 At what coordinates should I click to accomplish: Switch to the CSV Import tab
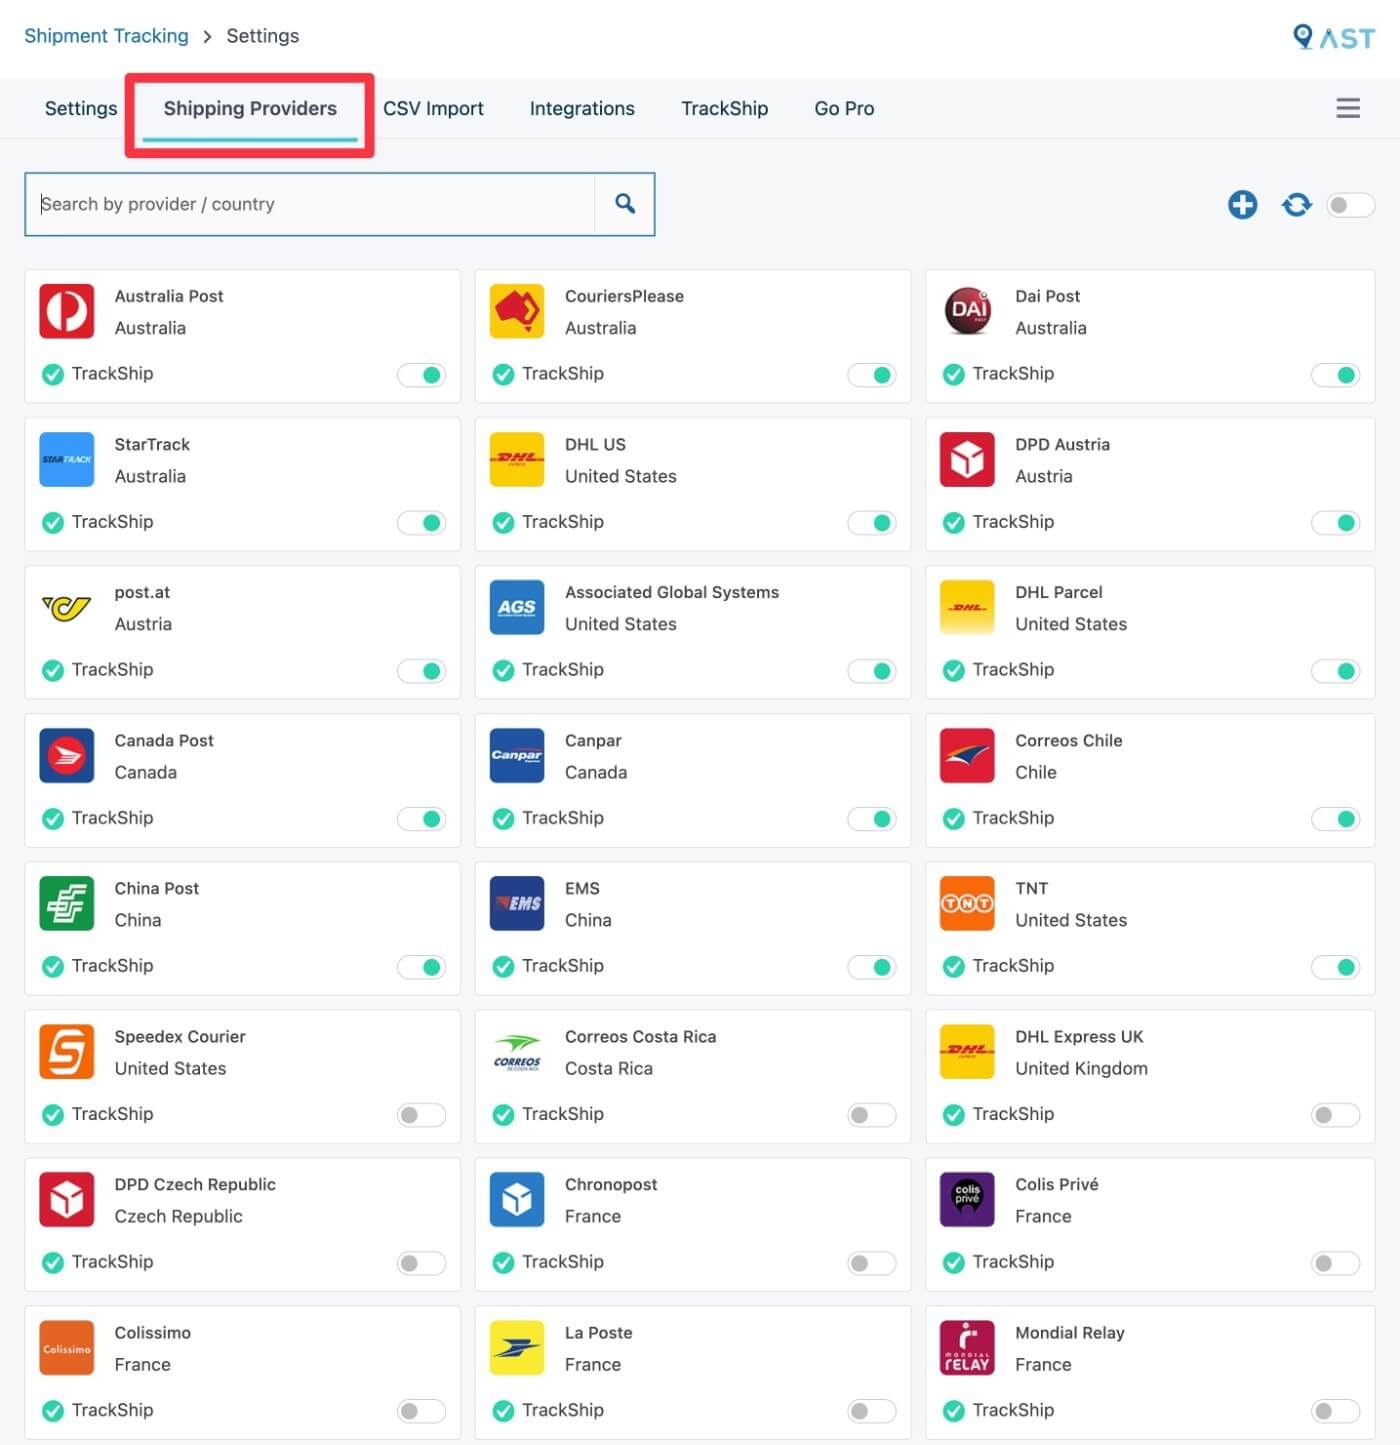433,108
